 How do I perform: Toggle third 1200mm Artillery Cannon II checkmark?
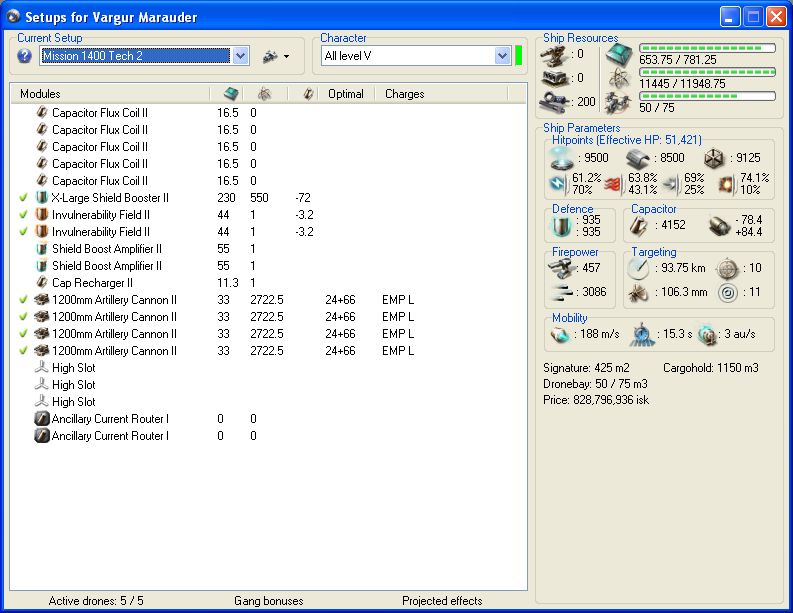(23, 334)
